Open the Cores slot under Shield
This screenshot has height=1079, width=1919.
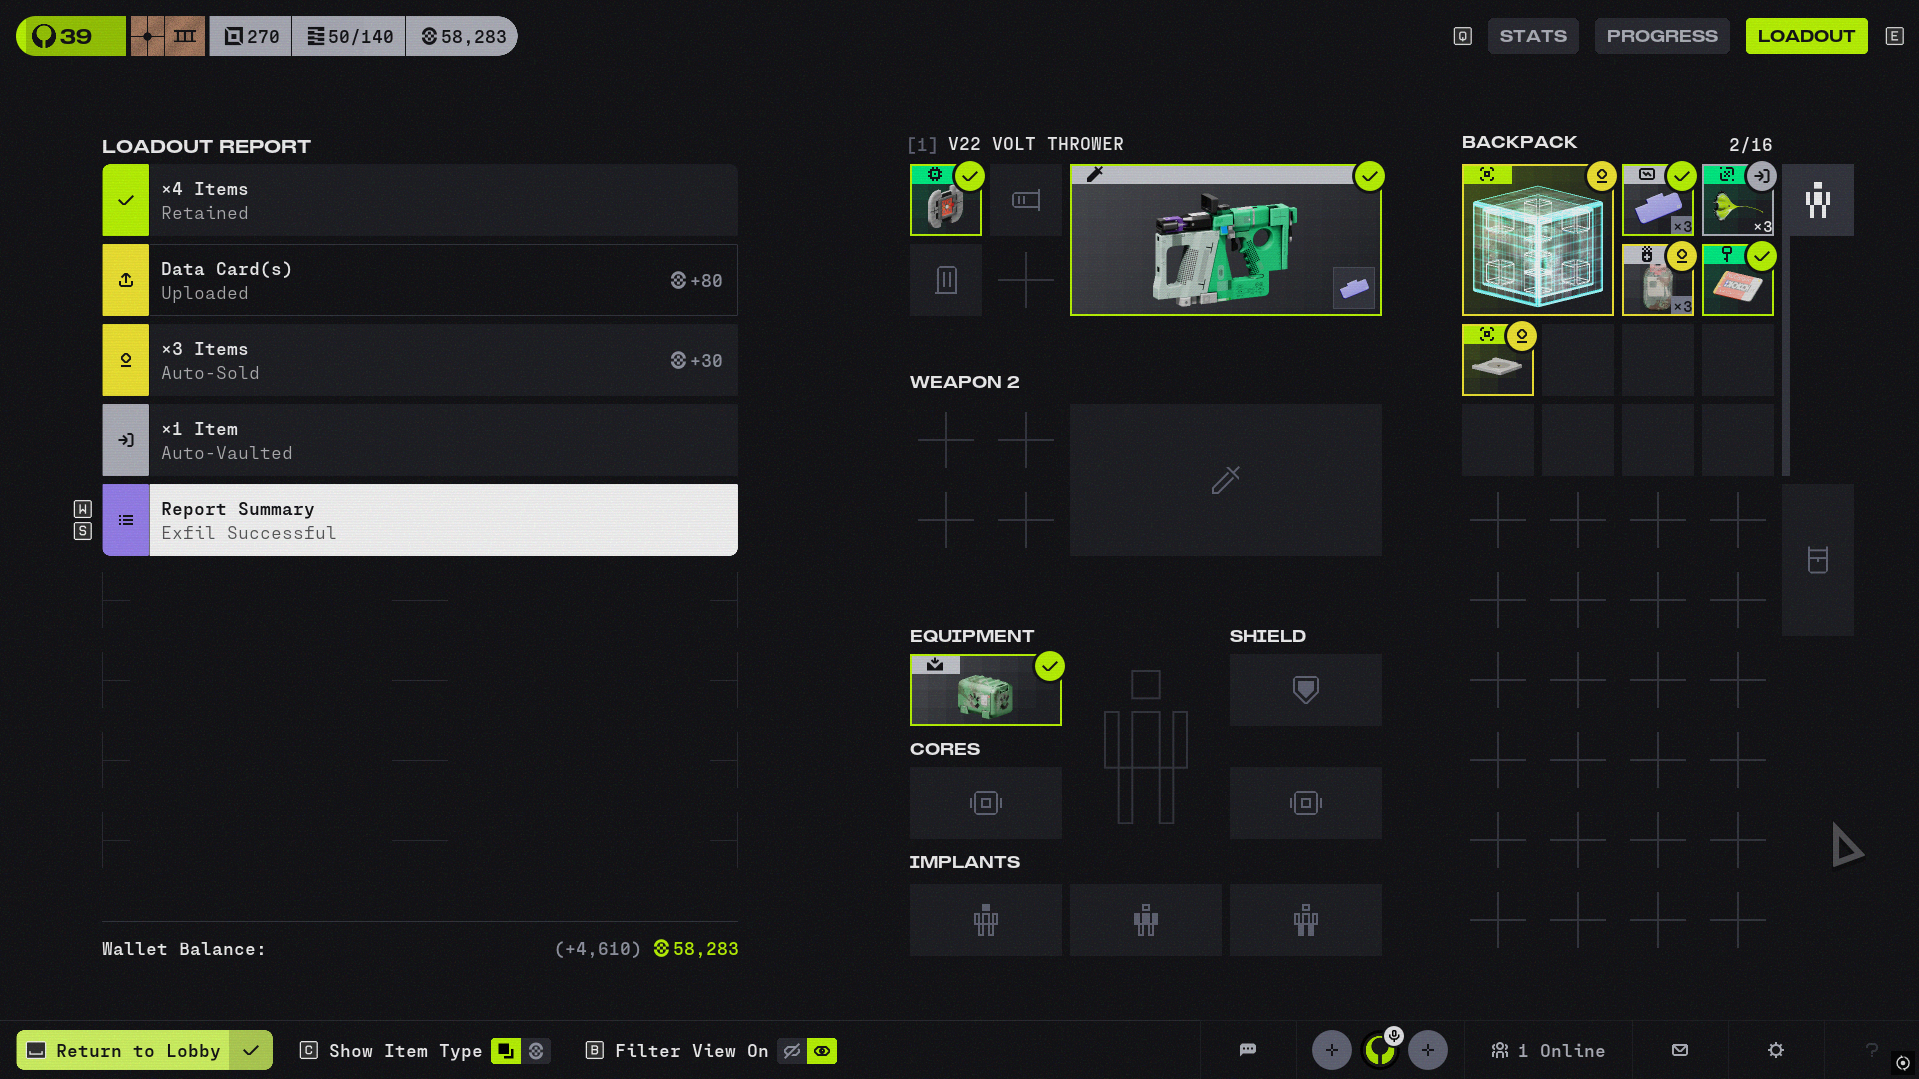(1306, 803)
